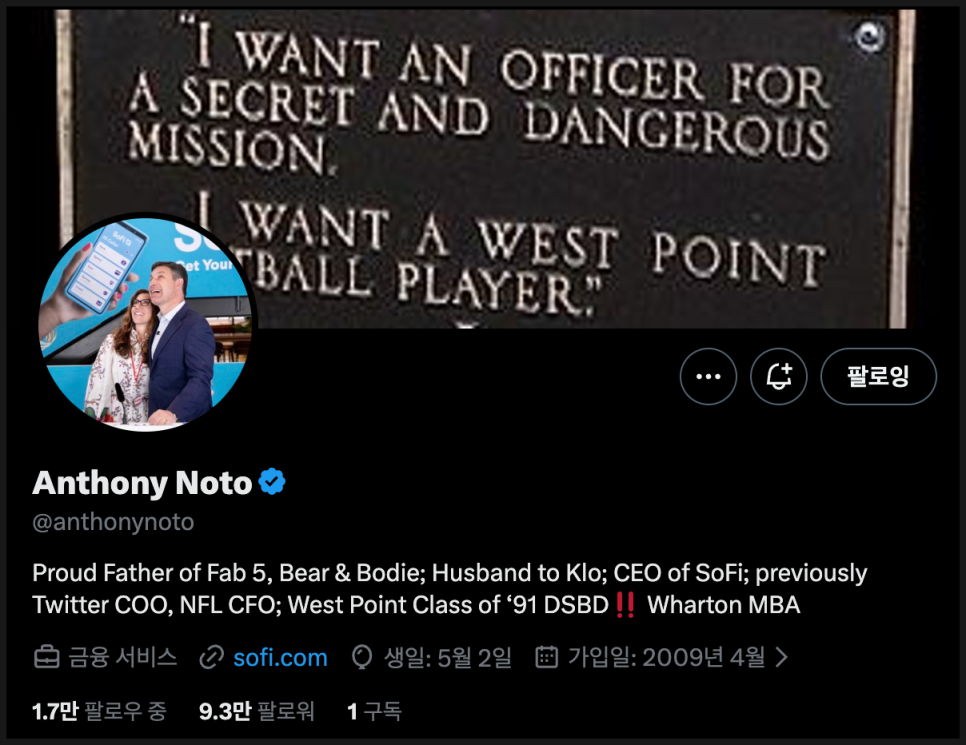Open the 1 구독 subscriptions list
Image resolution: width=966 pixels, height=745 pixels.
tap(374, 711)
